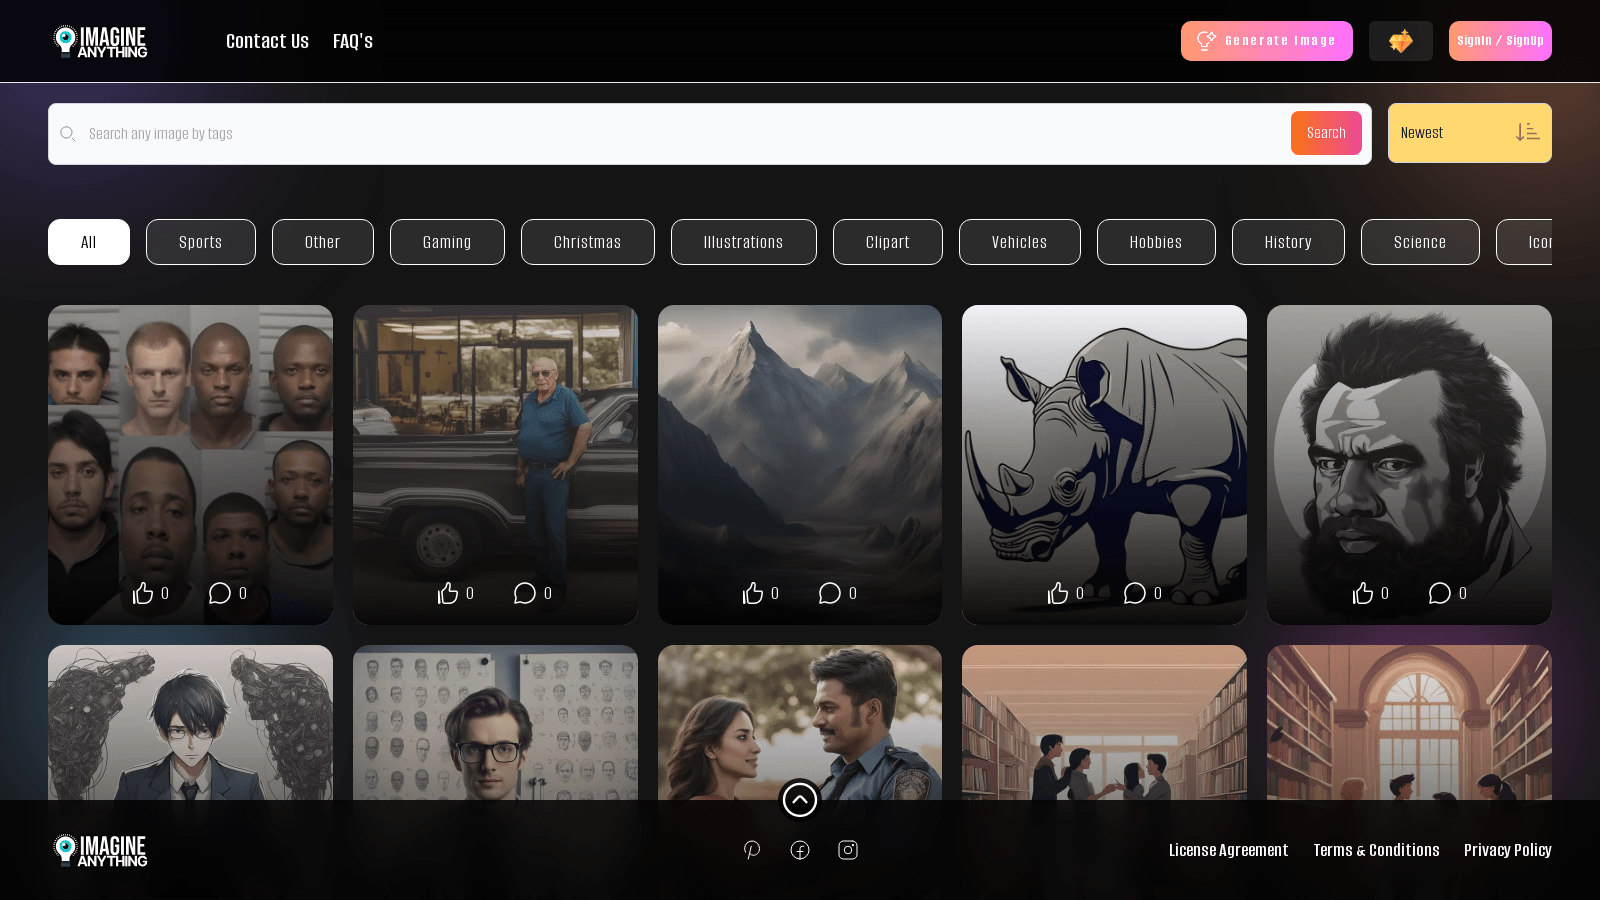Select the All category filter
Image resolution: width=1600 pixels, height=900 pixels.
(x=89, y=242)
